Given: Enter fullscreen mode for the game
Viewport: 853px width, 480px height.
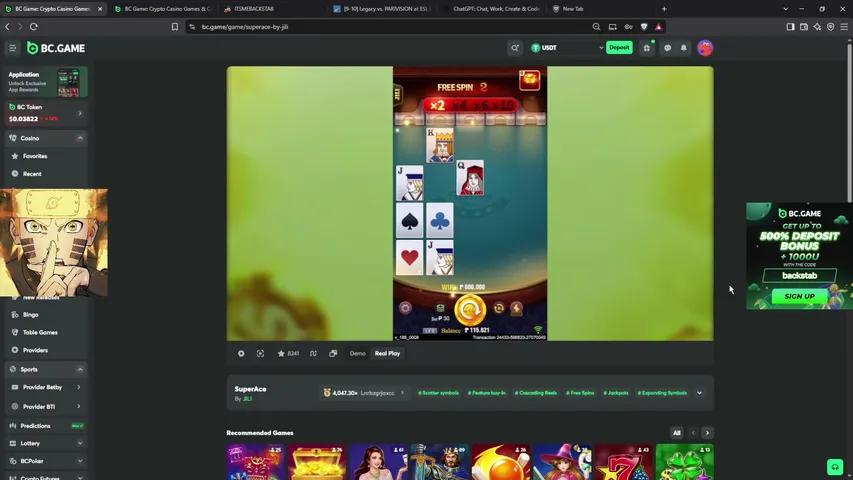Looking at the screenshot, I should (261, 353).
